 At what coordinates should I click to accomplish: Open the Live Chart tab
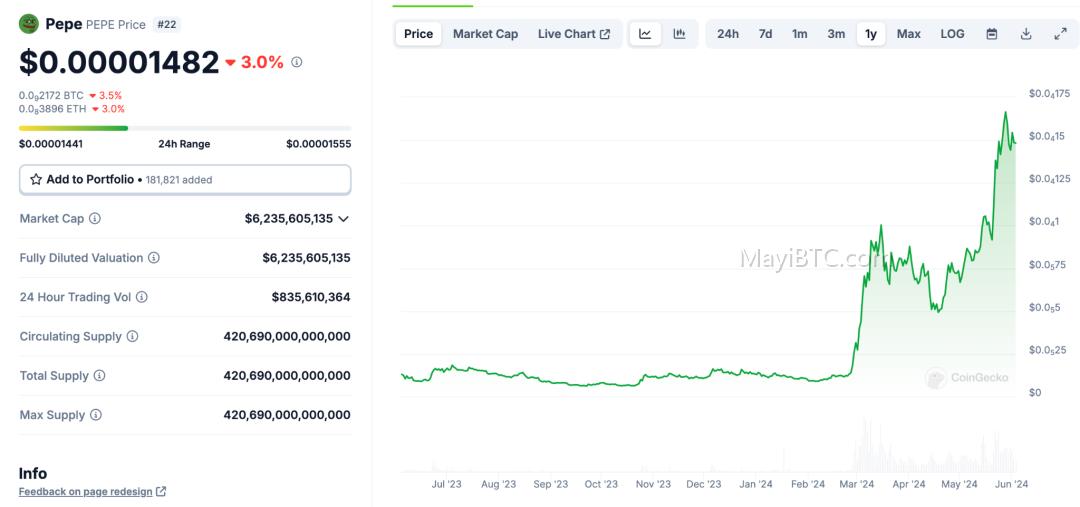point(574,34)
